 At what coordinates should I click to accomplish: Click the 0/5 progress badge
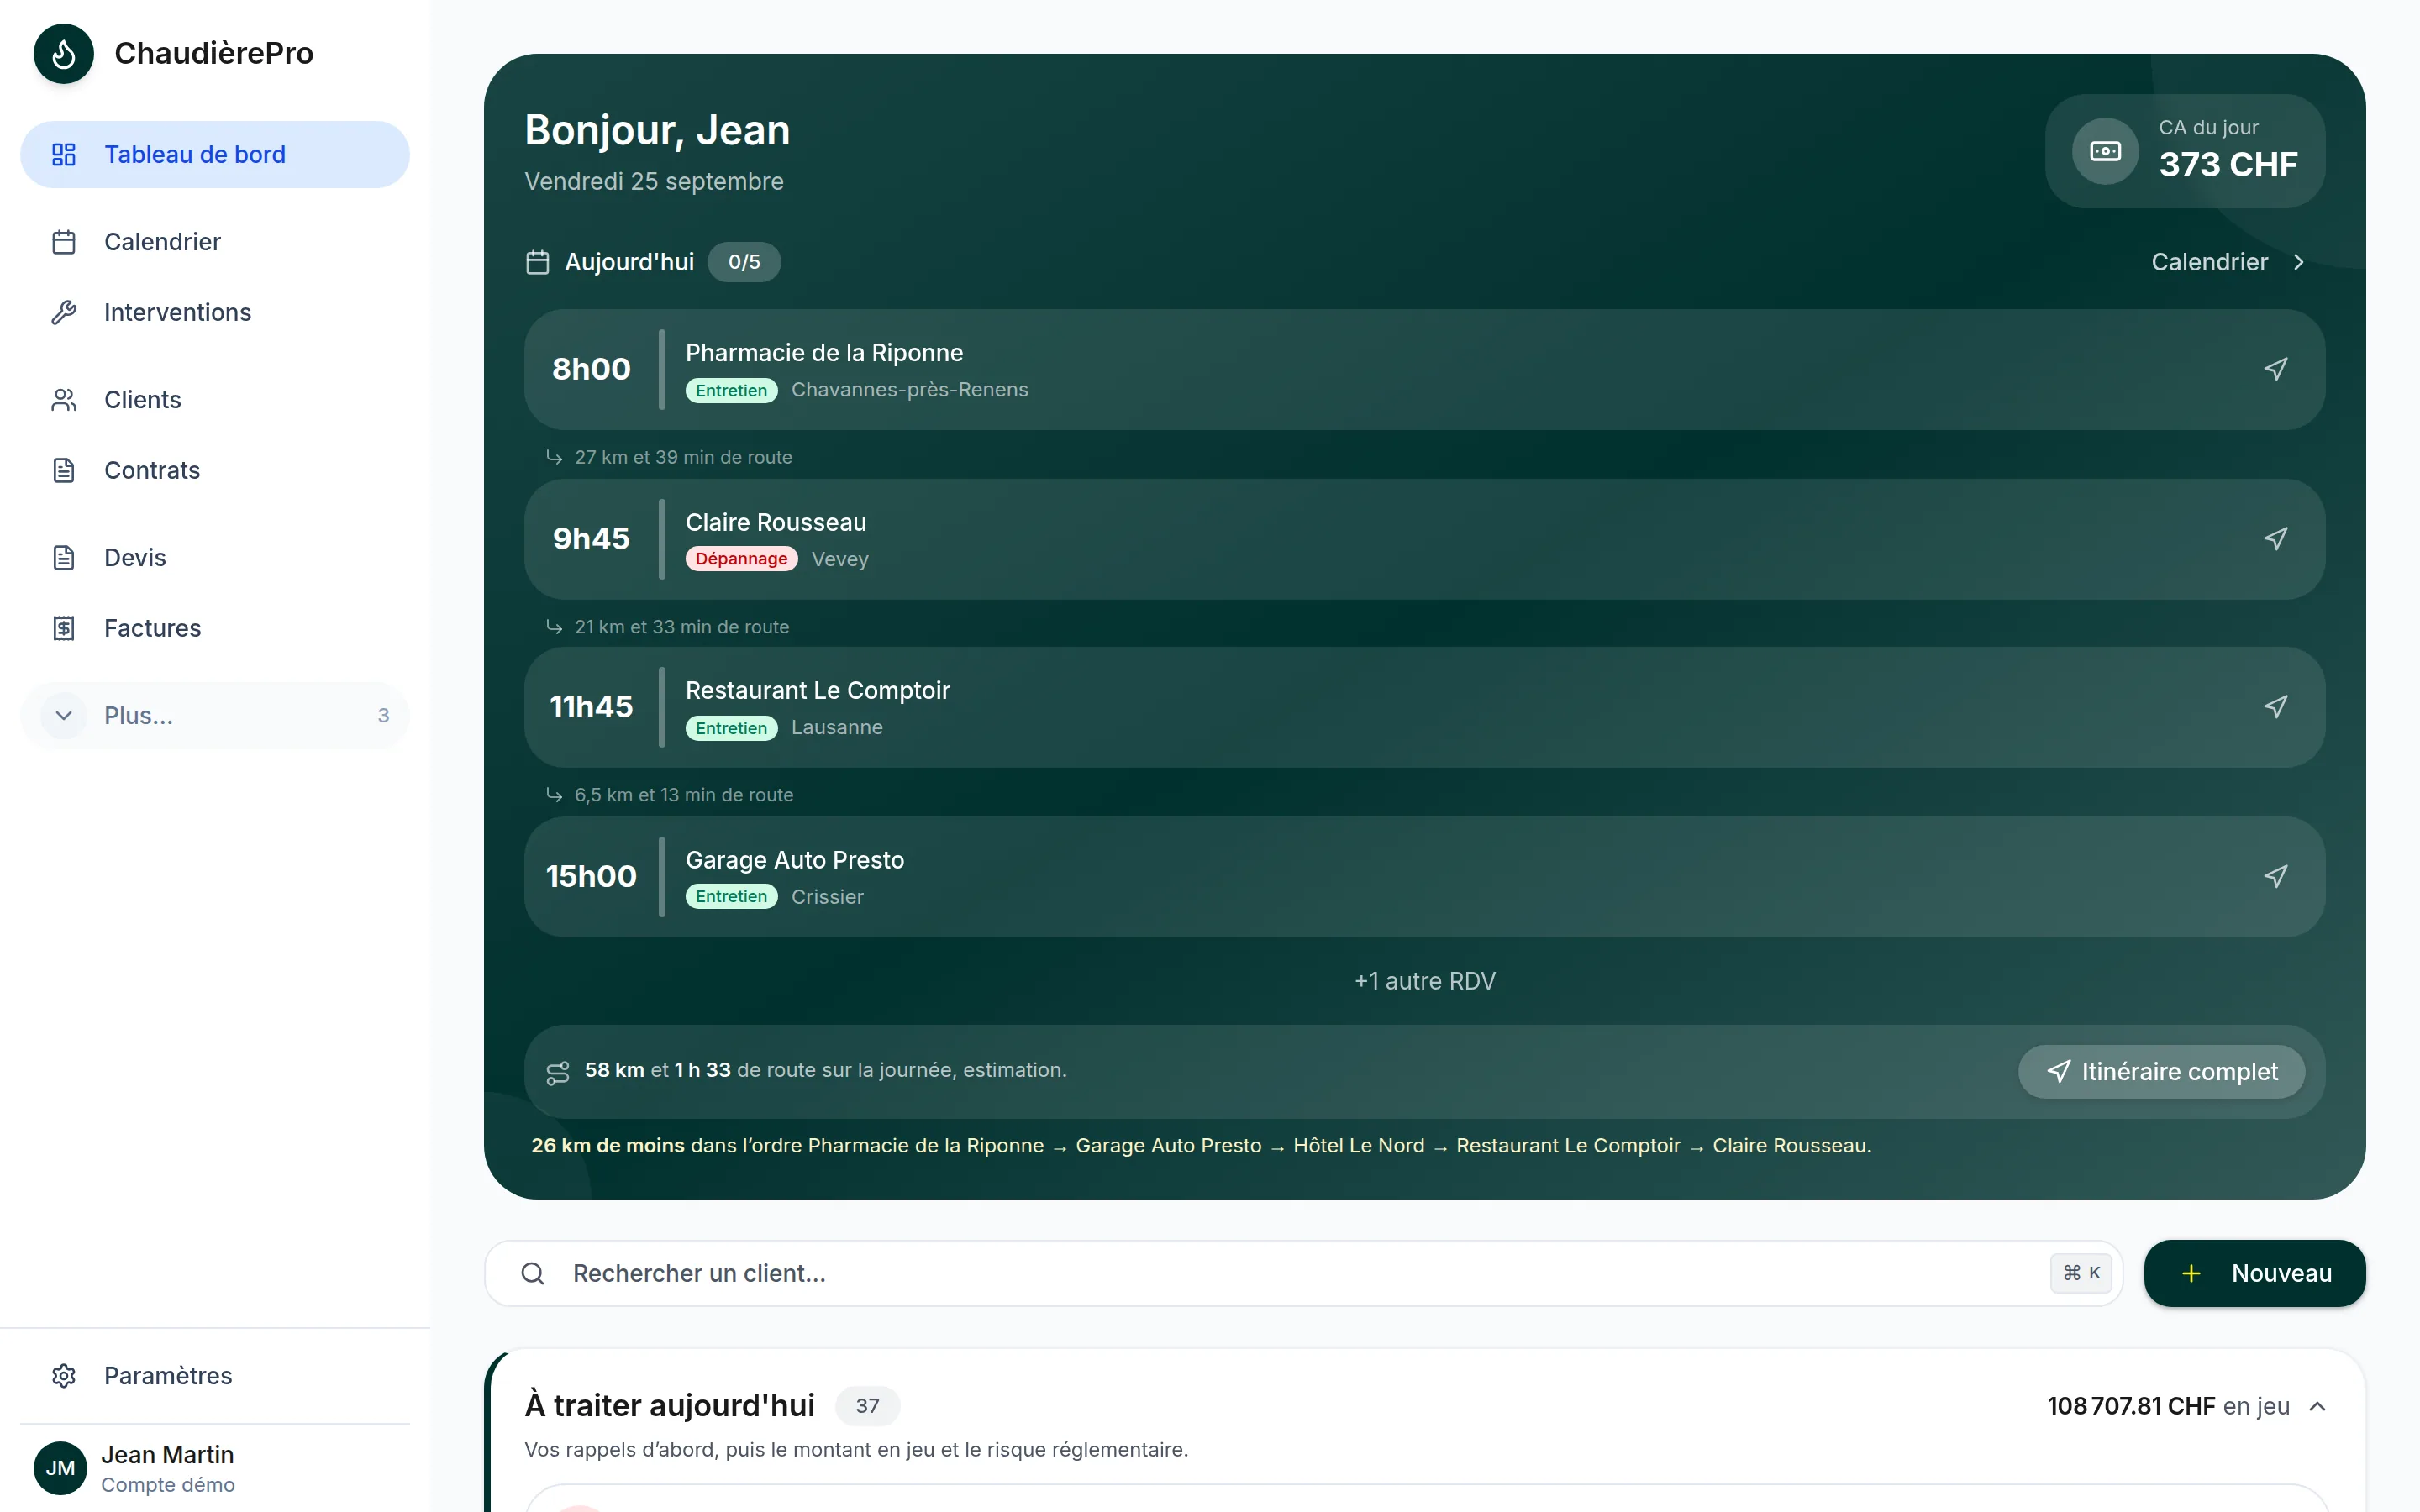pos(744,262)
